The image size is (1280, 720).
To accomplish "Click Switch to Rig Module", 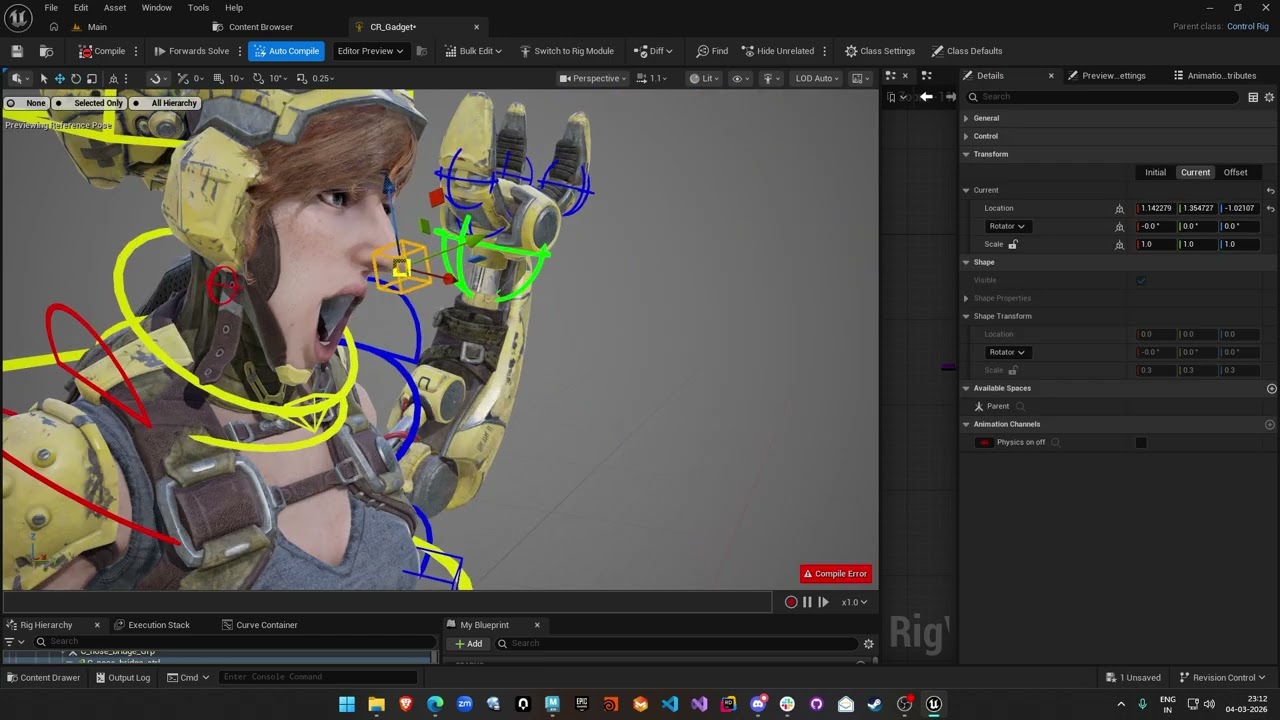I will coord(566,51).
